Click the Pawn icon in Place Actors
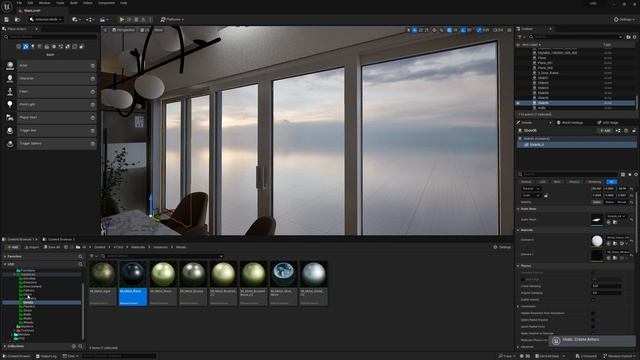The image size is (640, 360). coord(10,91)
